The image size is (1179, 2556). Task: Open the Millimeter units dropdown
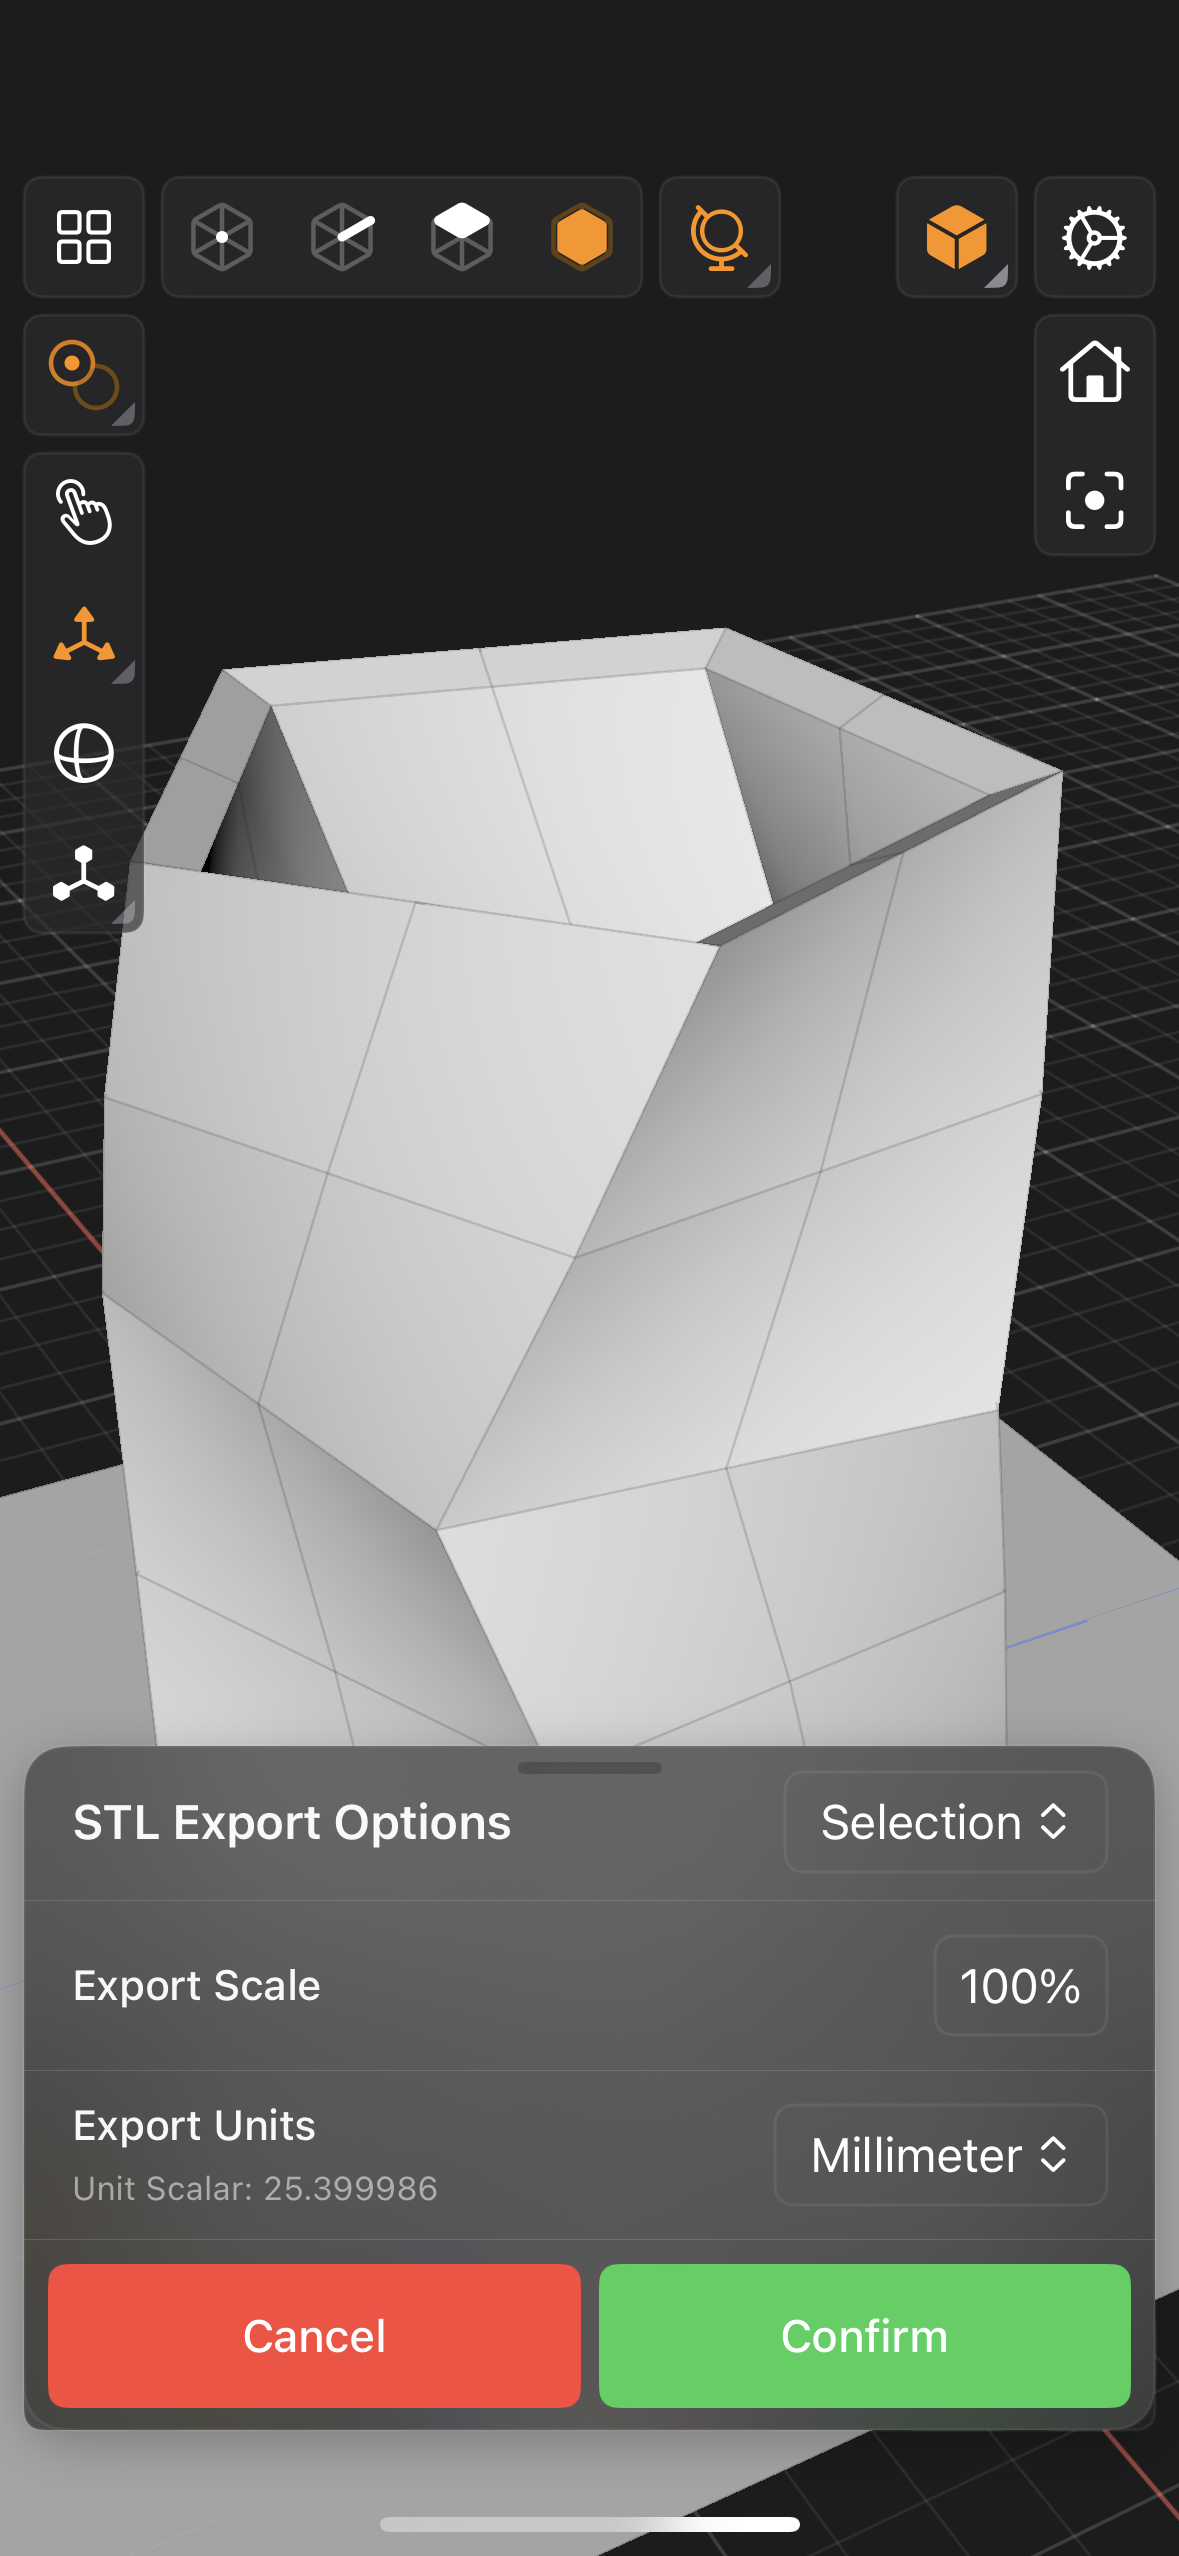tap(940, 2155)
